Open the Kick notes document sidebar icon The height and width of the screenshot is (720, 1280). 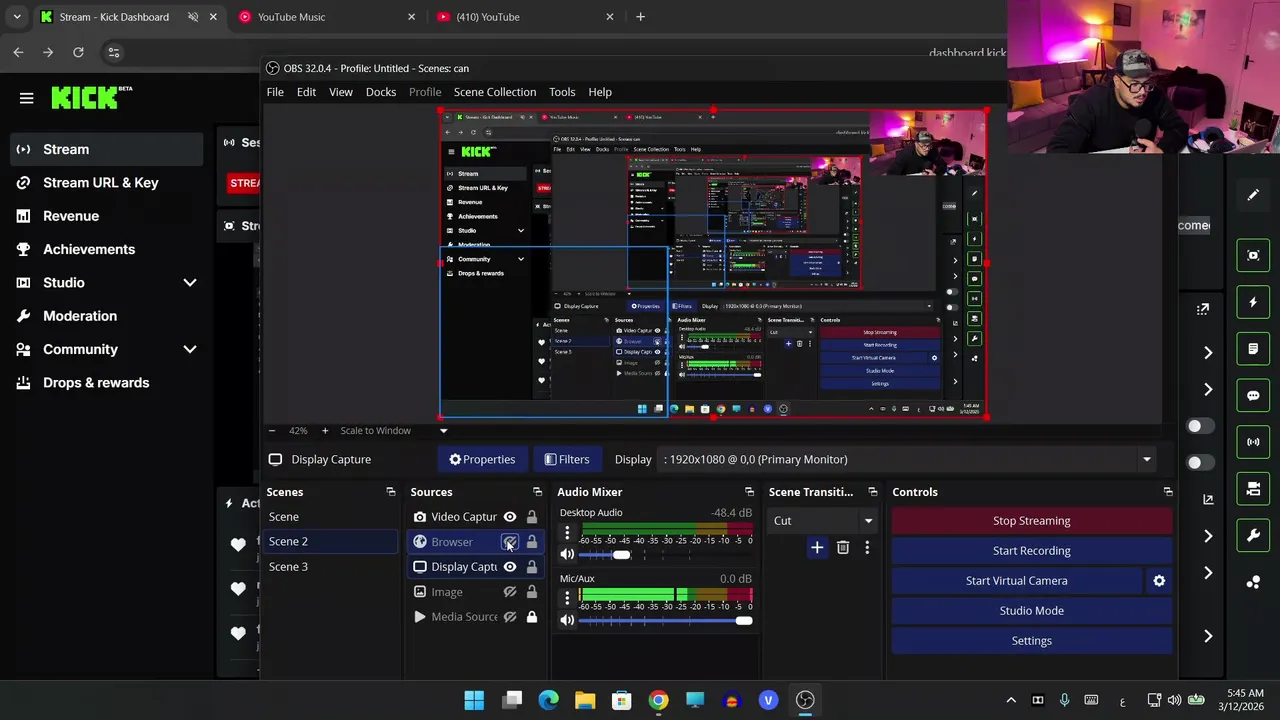point(1253,349)
